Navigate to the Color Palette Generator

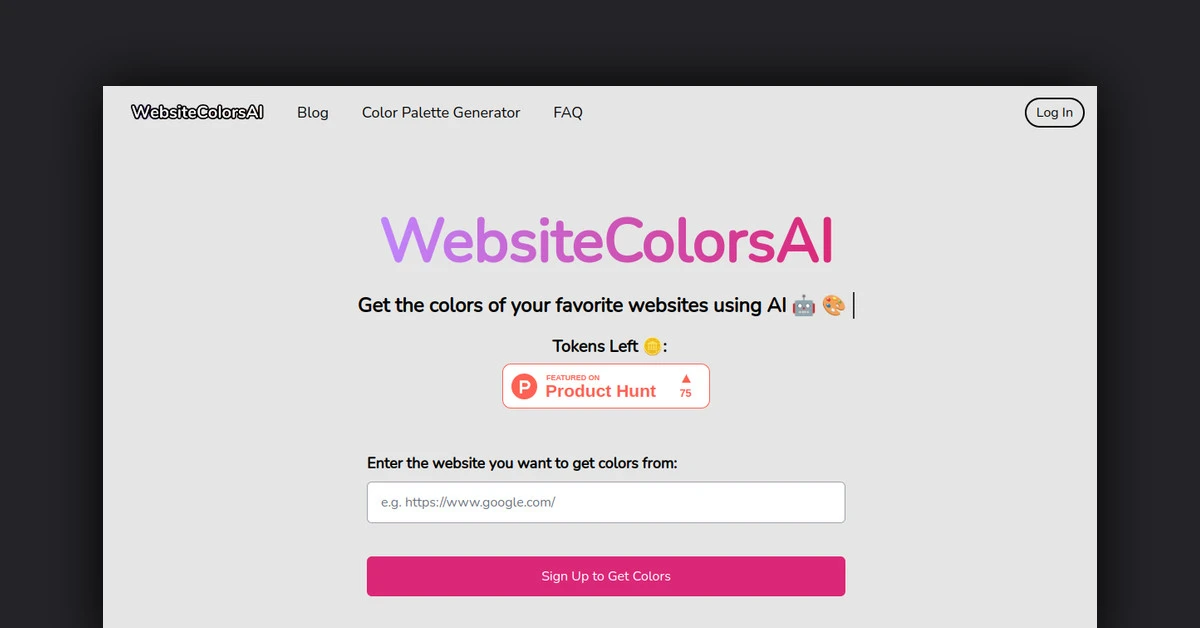coord(441,112)
